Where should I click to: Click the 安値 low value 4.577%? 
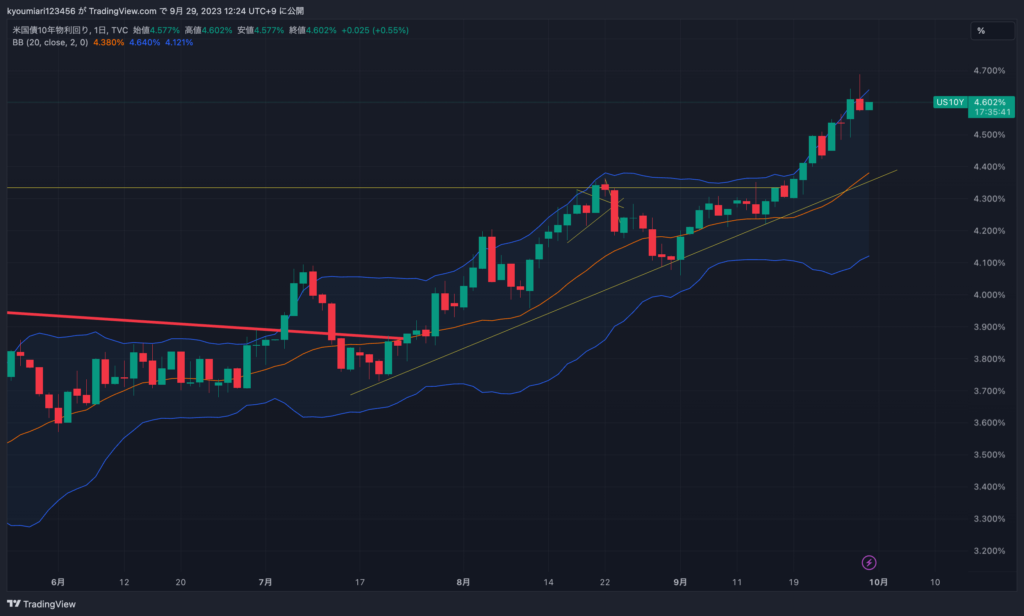click(269, 30)
